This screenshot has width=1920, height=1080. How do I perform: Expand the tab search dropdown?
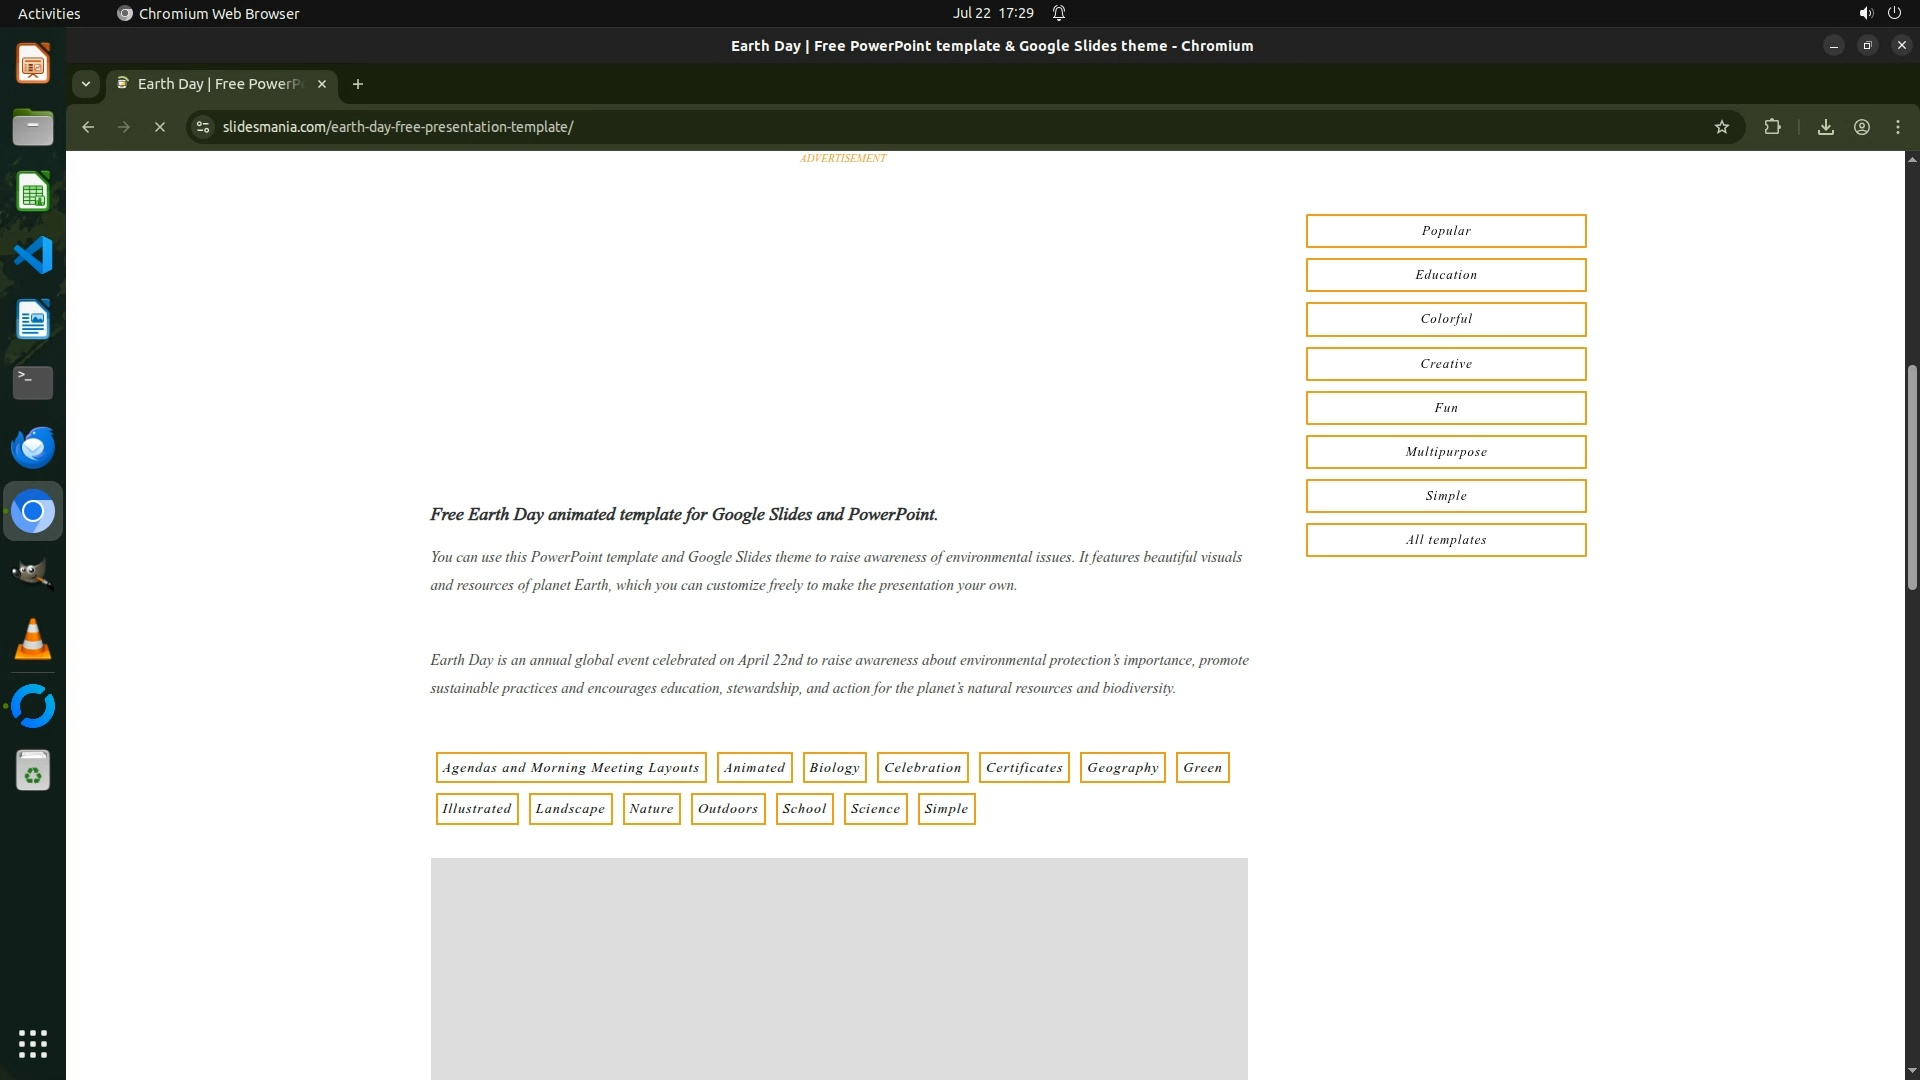tap(86, 84)
